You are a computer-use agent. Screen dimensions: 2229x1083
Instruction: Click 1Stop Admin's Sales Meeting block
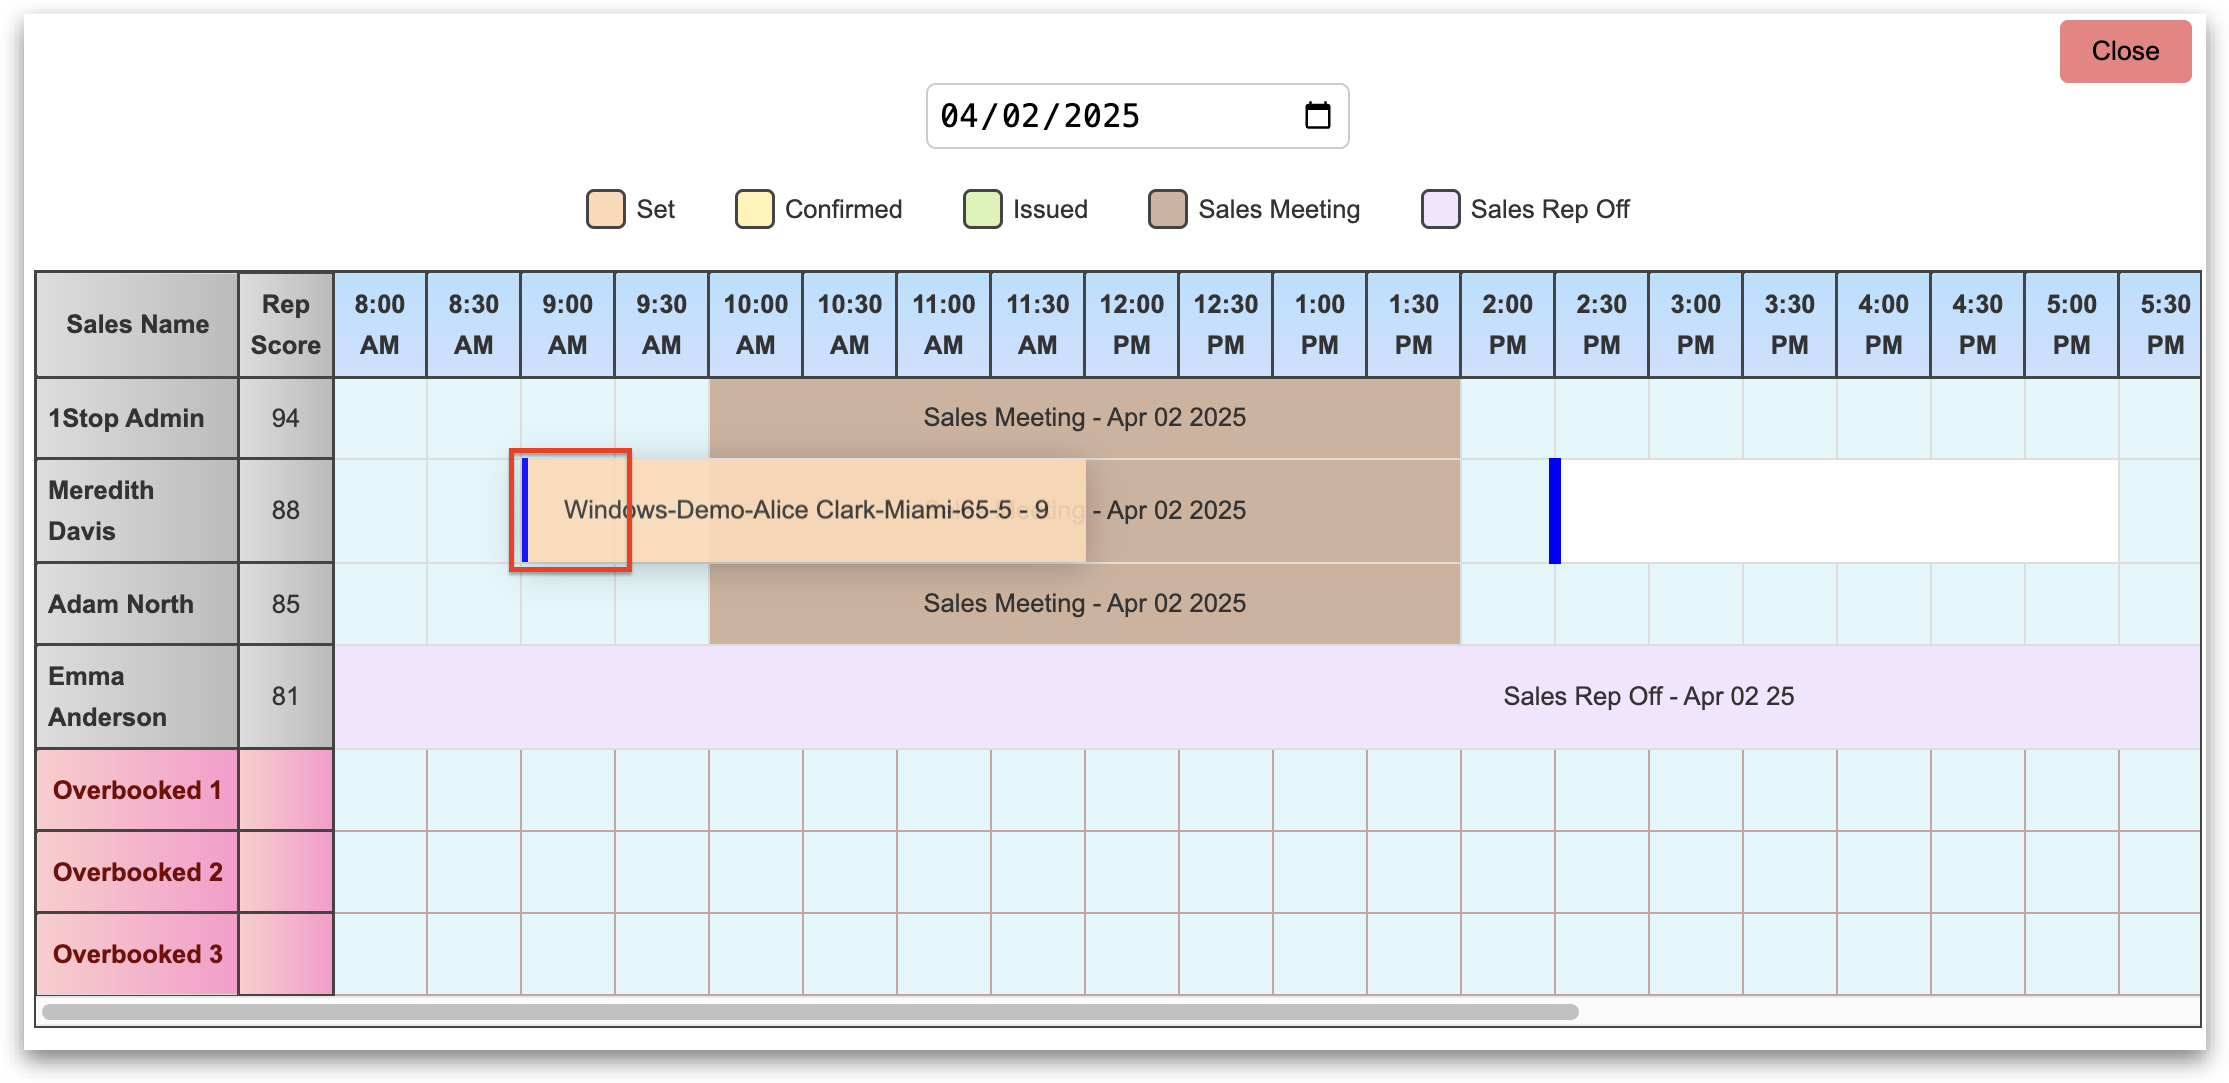(x=1084, y=417)
